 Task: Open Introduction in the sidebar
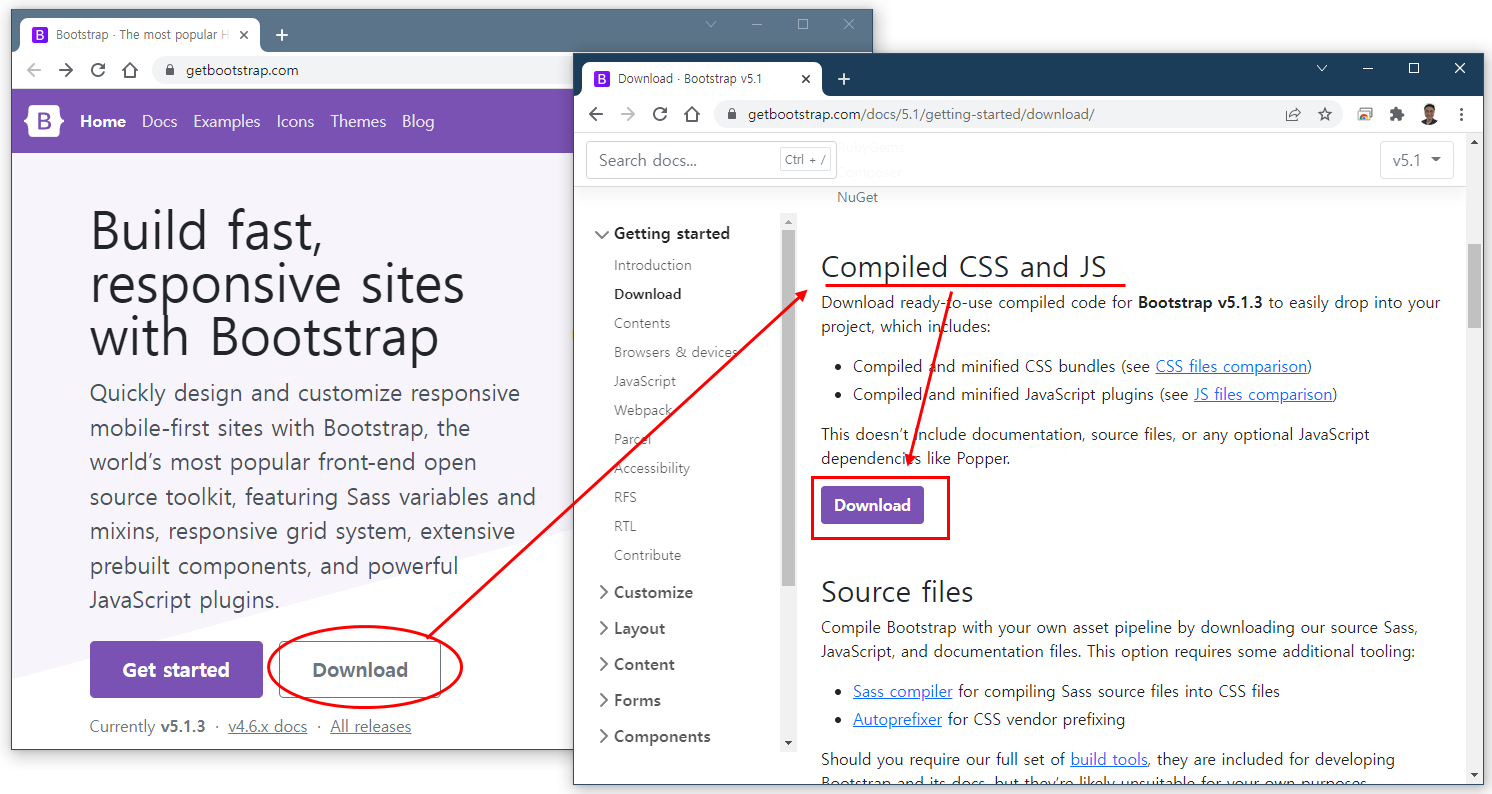coord(653,265)
